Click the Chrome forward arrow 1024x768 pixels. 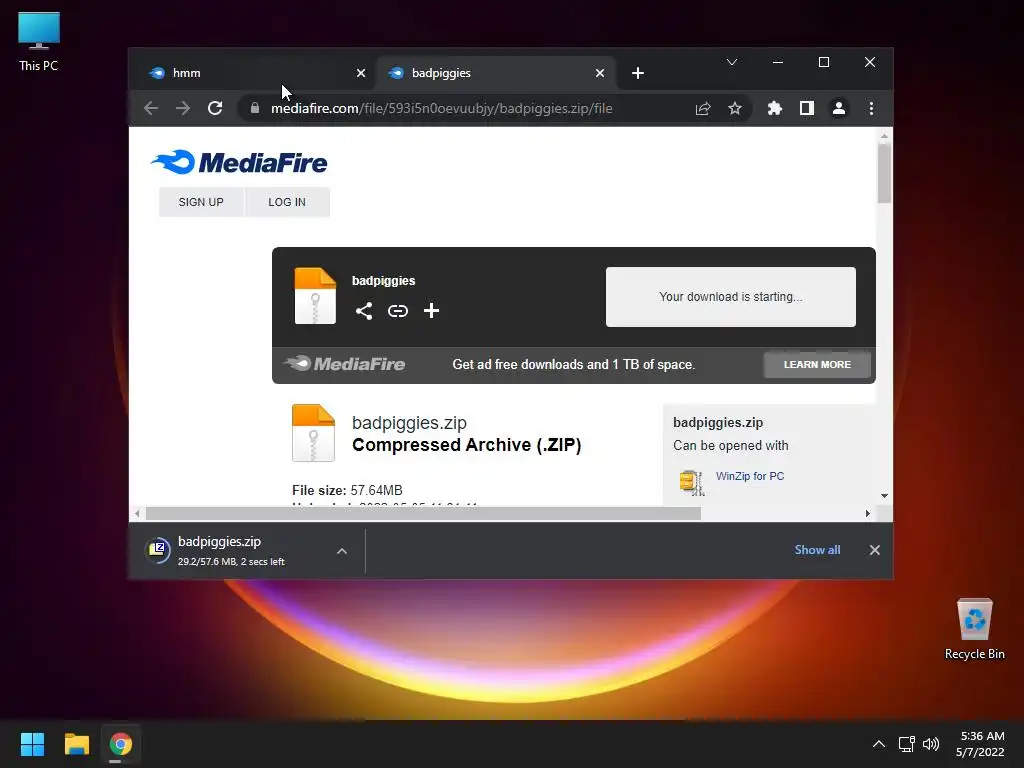(183, 108)
